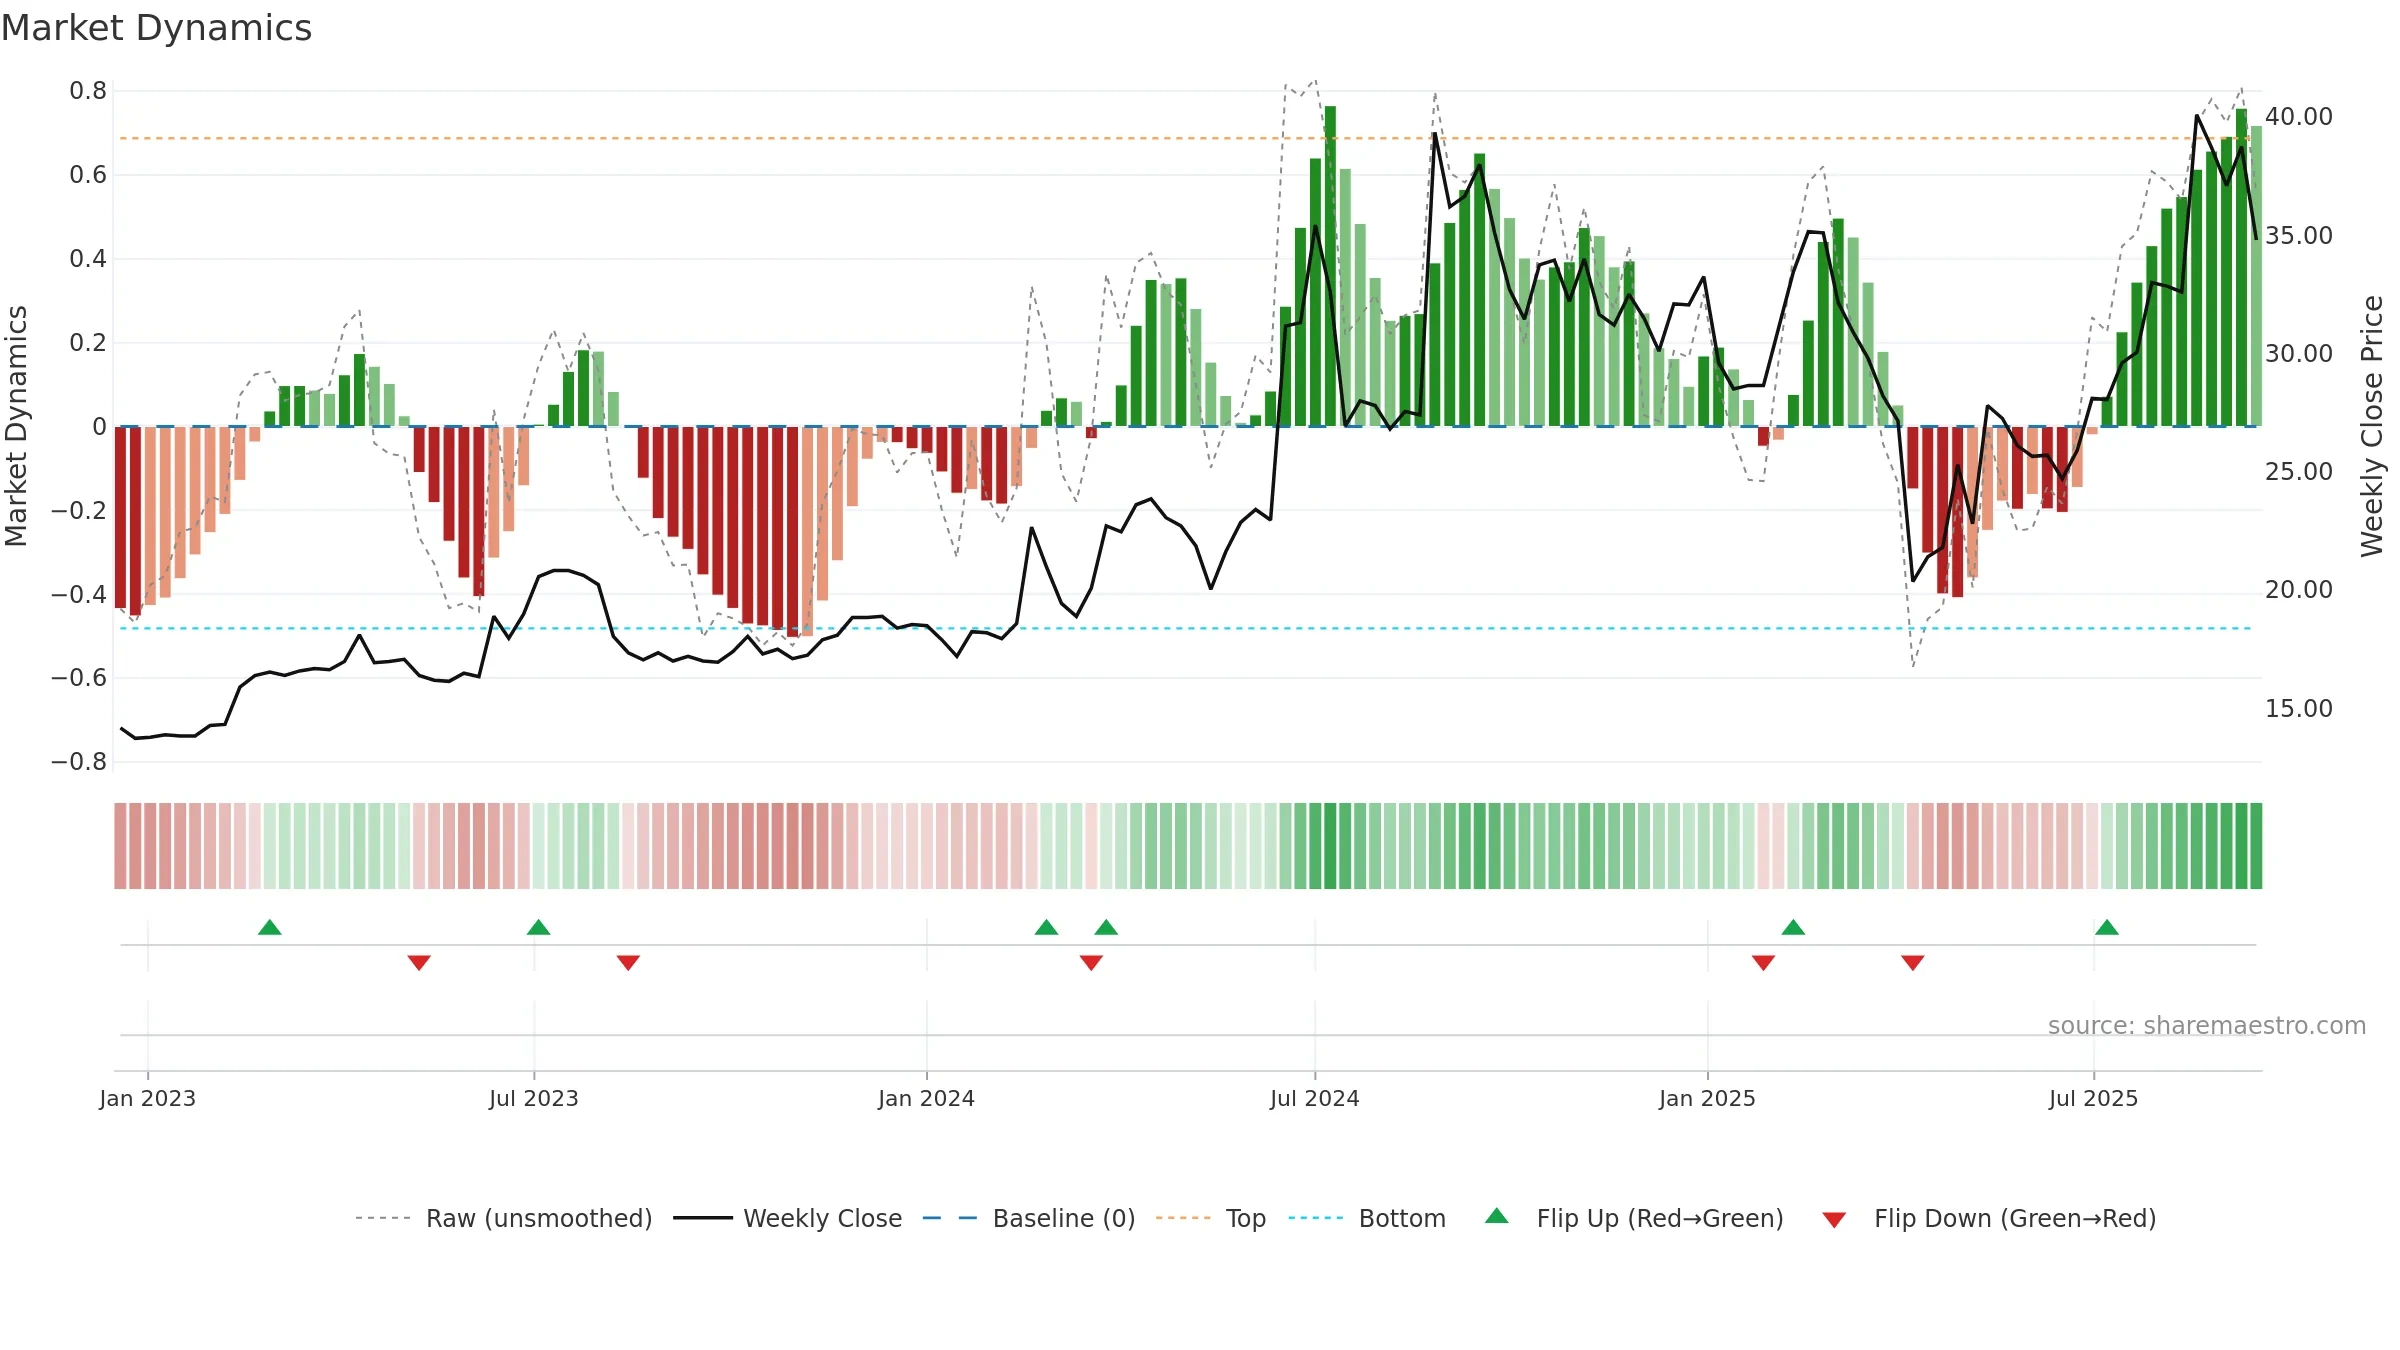Click the Jan 2025 axis label
The image size is (2400, 1350).
tap(1708, 1098)
